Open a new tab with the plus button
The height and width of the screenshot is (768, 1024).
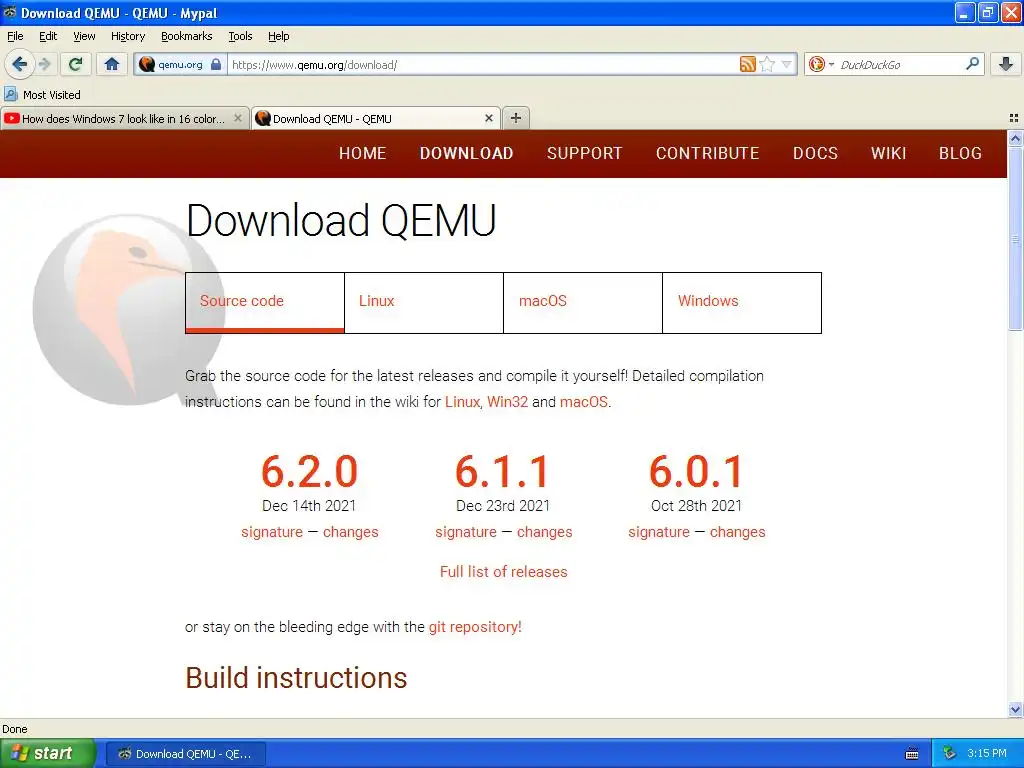click(x=516, y=118)
